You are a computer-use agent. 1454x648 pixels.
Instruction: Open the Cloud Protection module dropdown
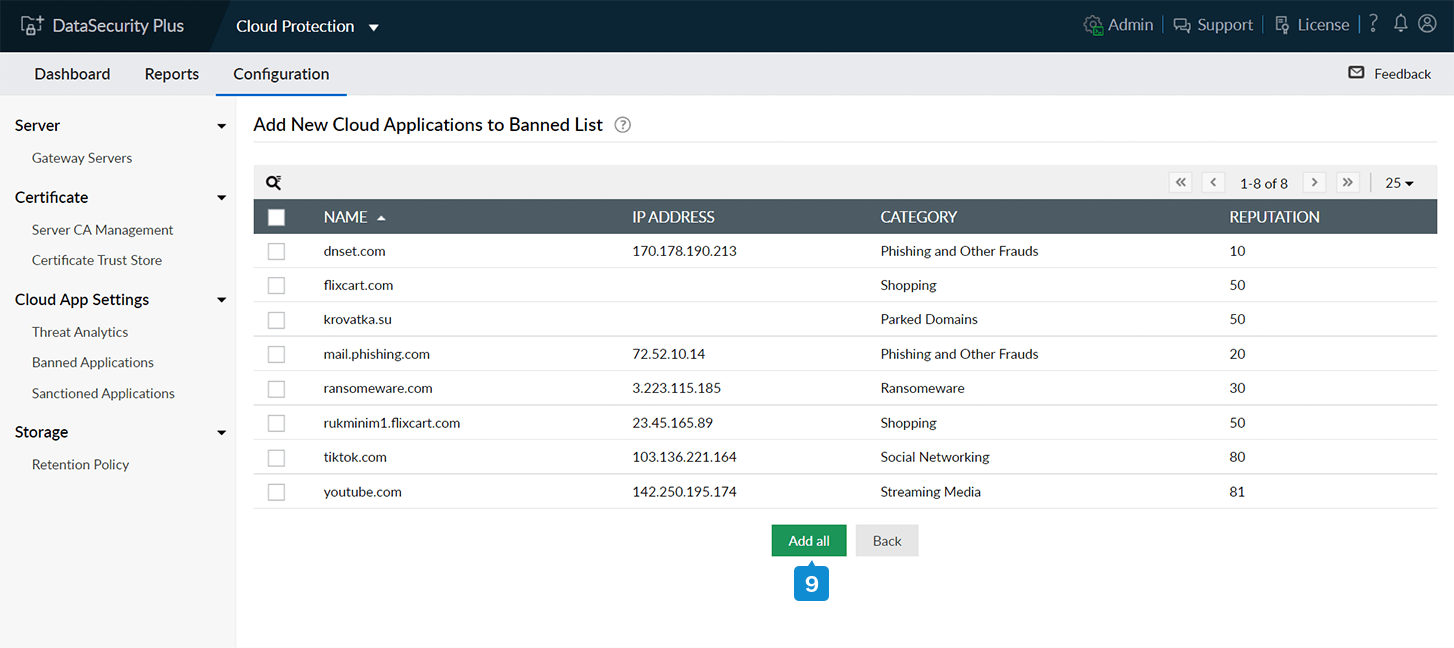tap(307, 26)
